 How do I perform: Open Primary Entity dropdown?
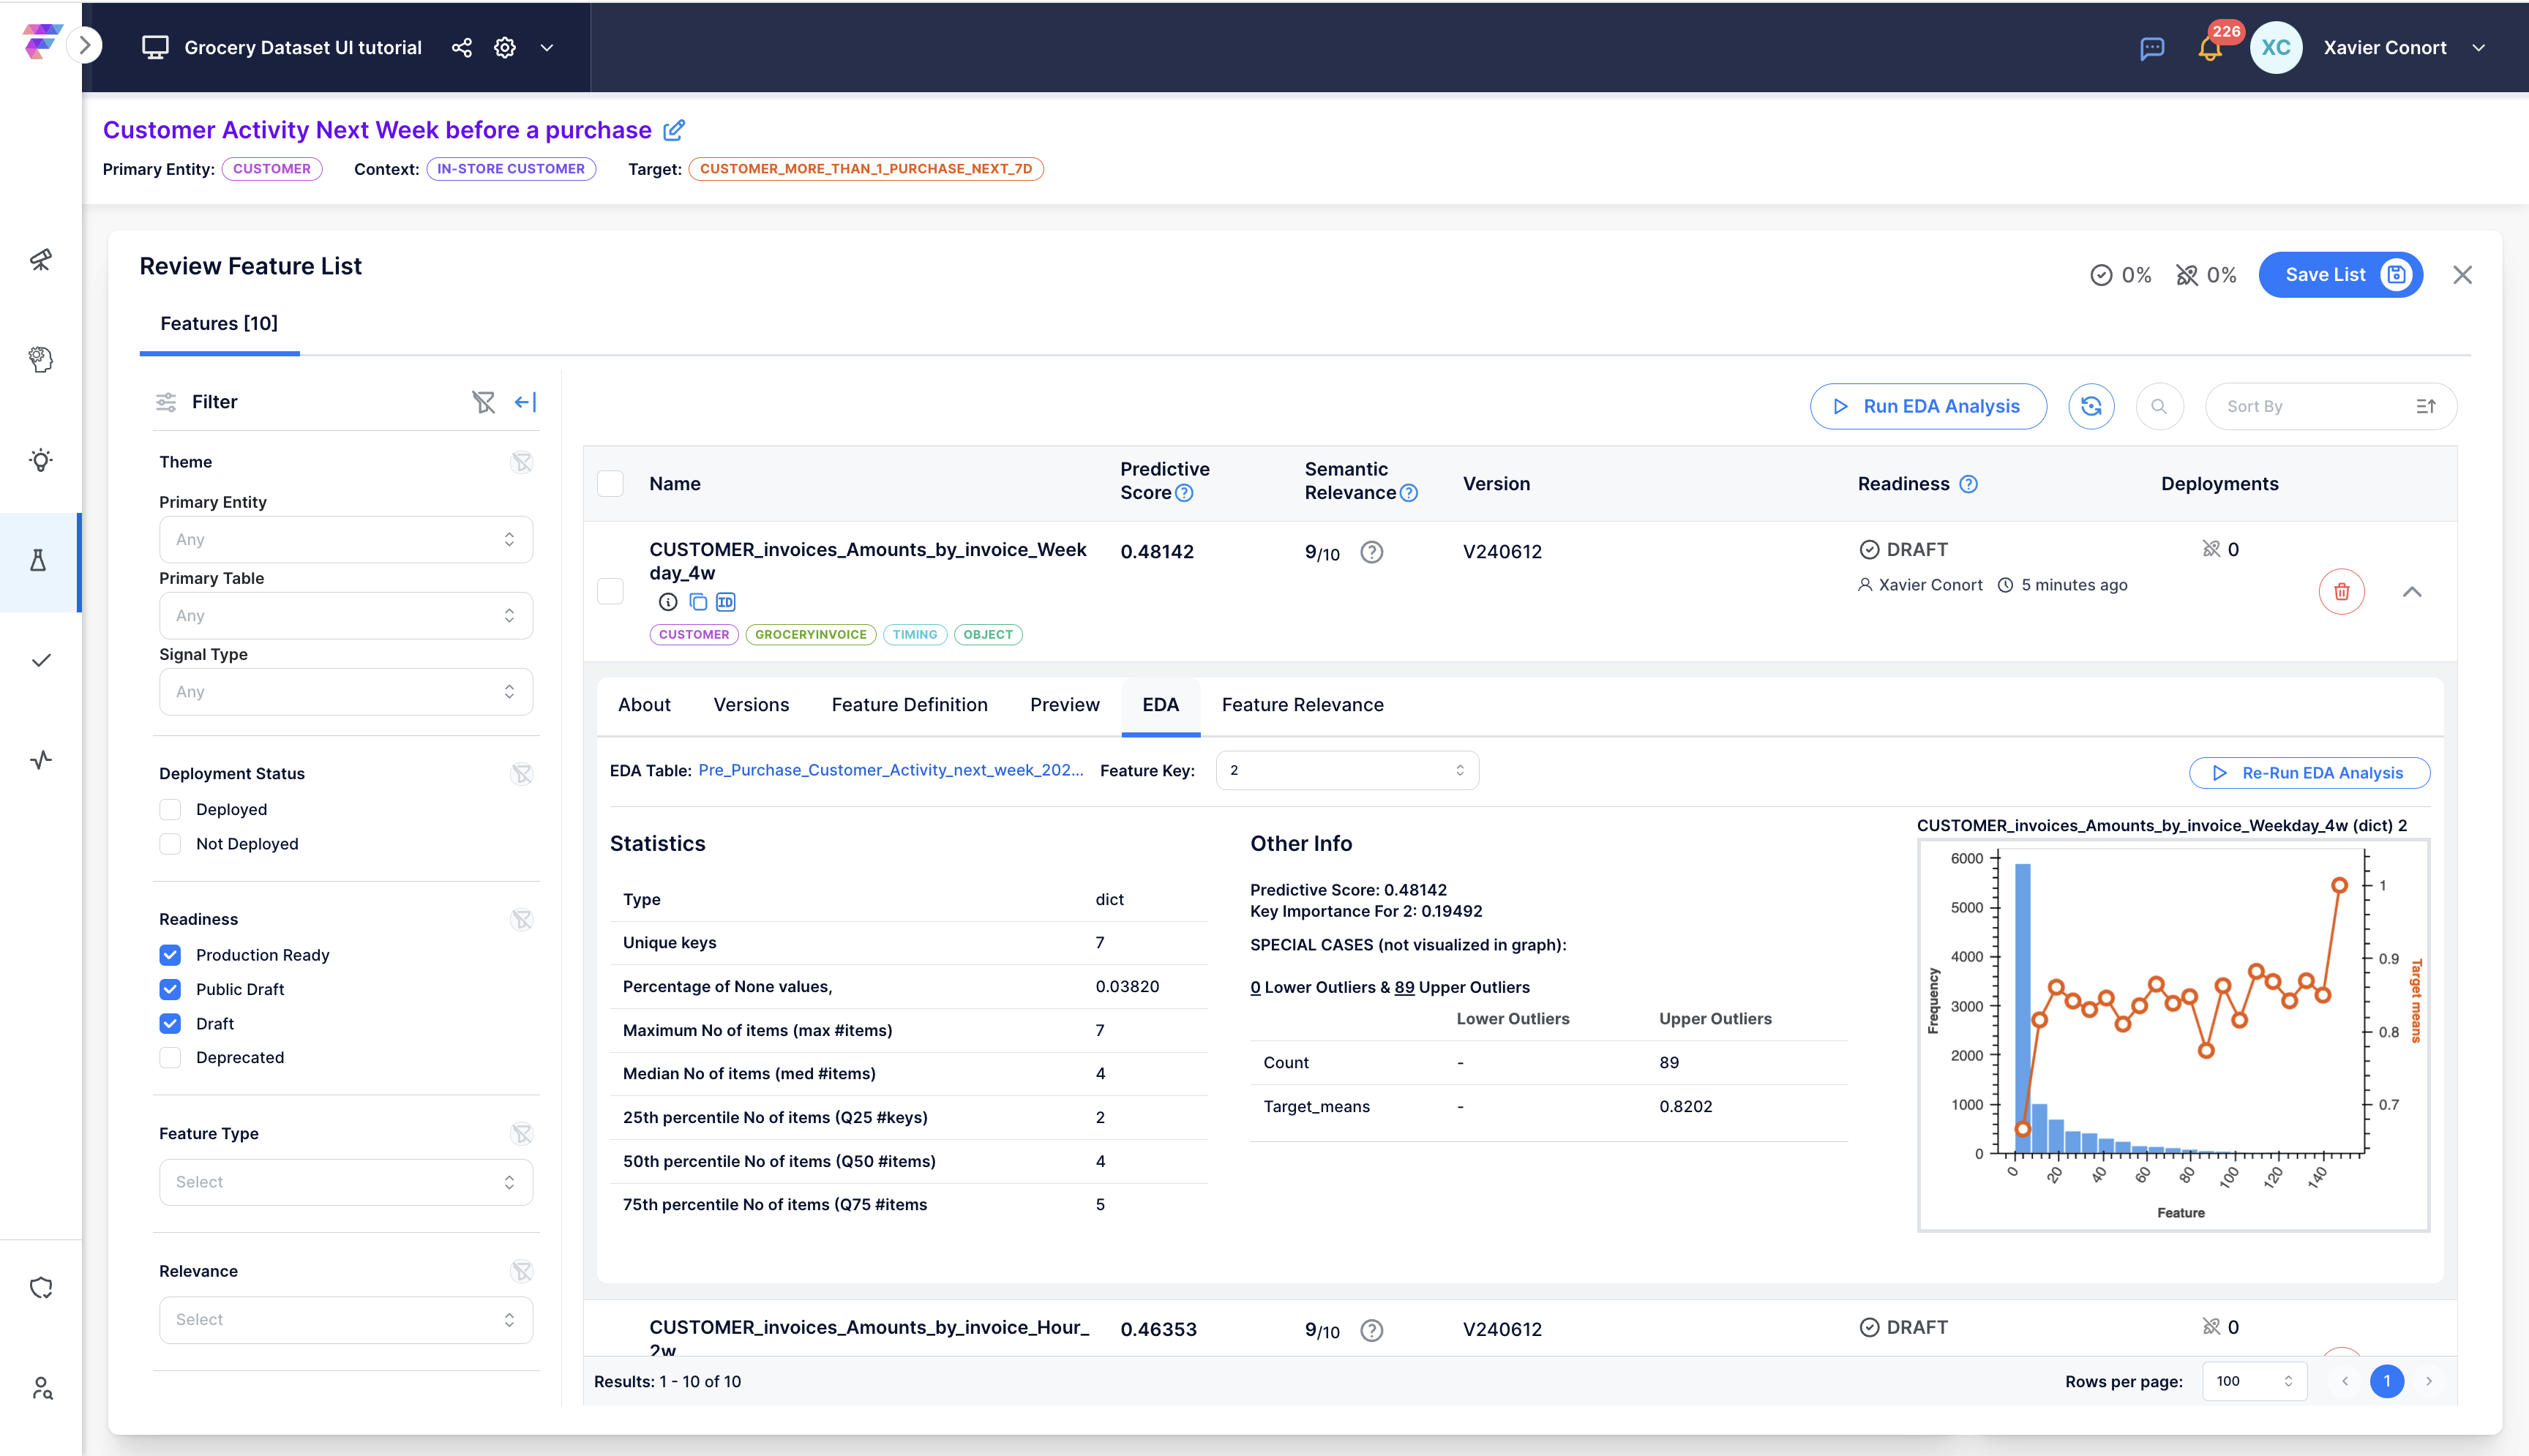pos(346,540)
